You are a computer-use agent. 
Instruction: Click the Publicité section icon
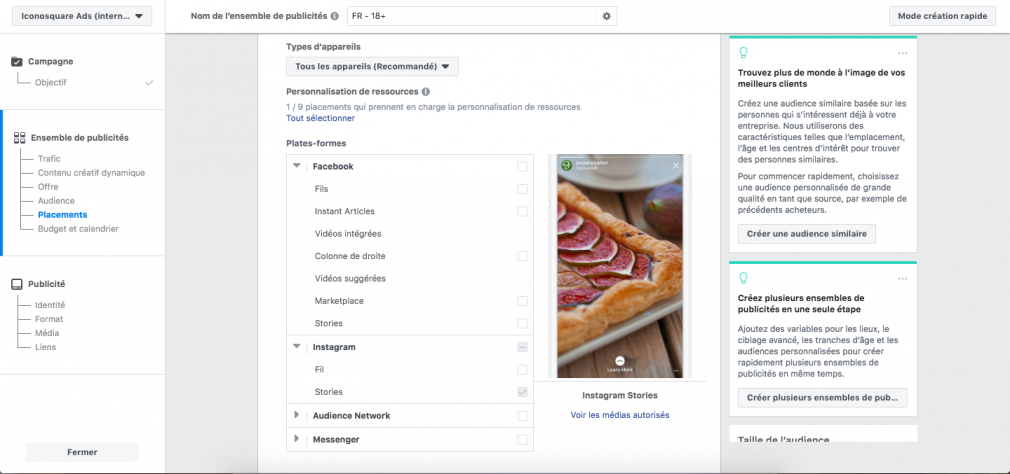pyautogui.click(x=17, y=284)
